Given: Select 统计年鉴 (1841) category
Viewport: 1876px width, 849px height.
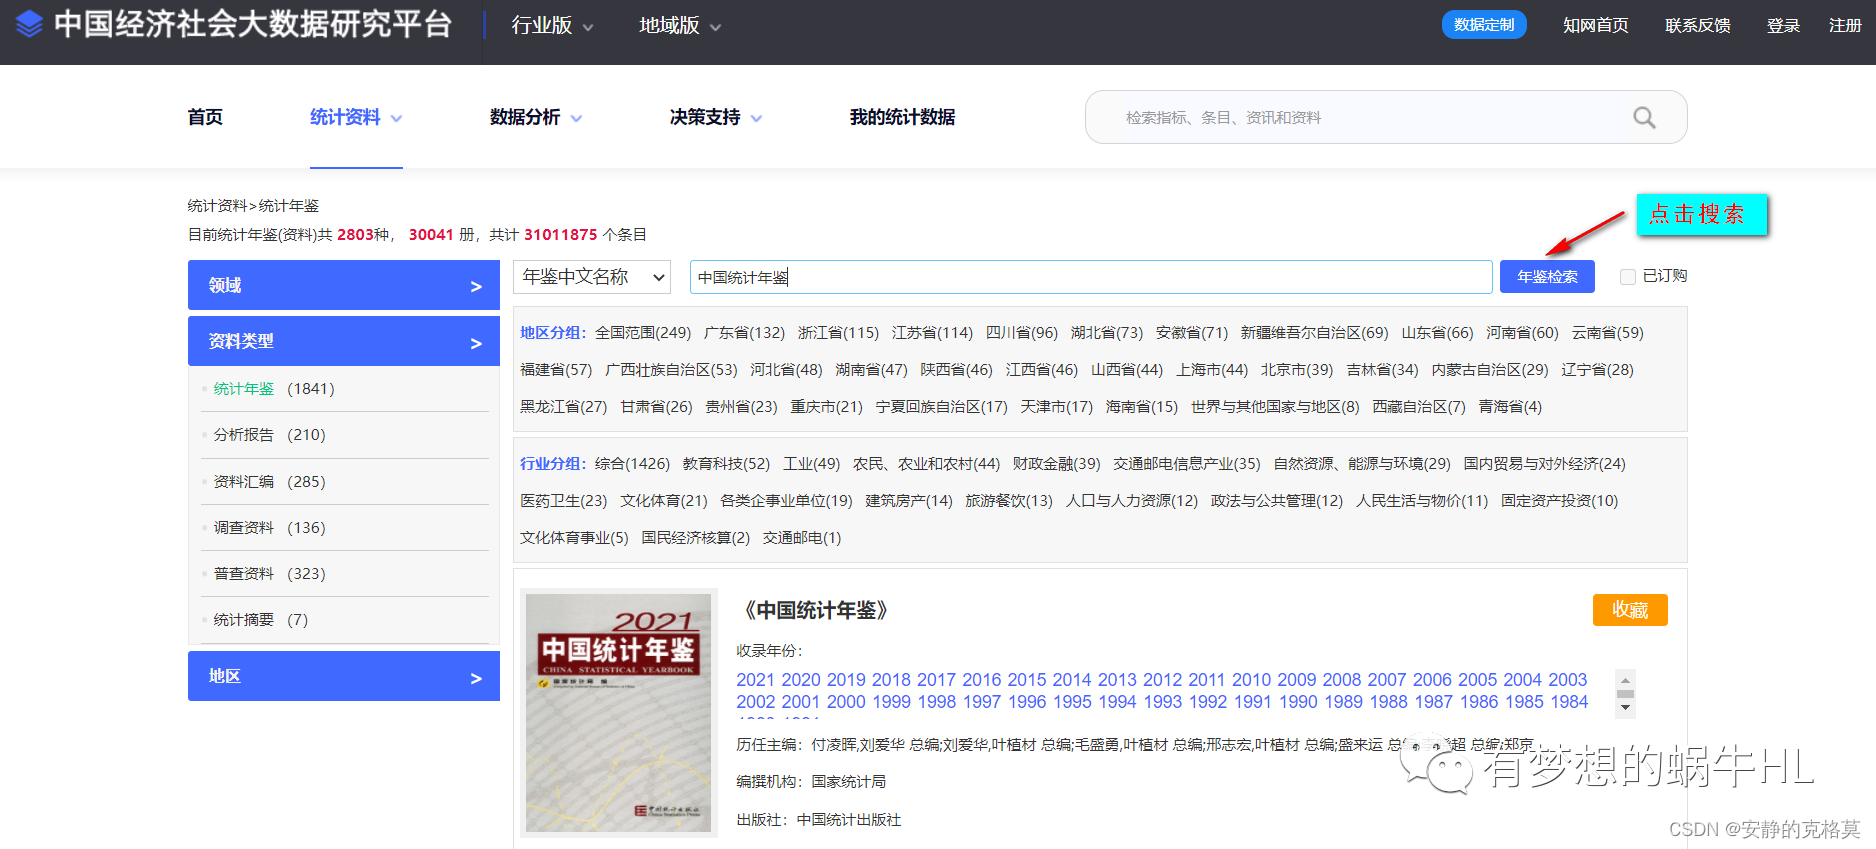Looking at the screenshot, I should (x=274, y=389).
